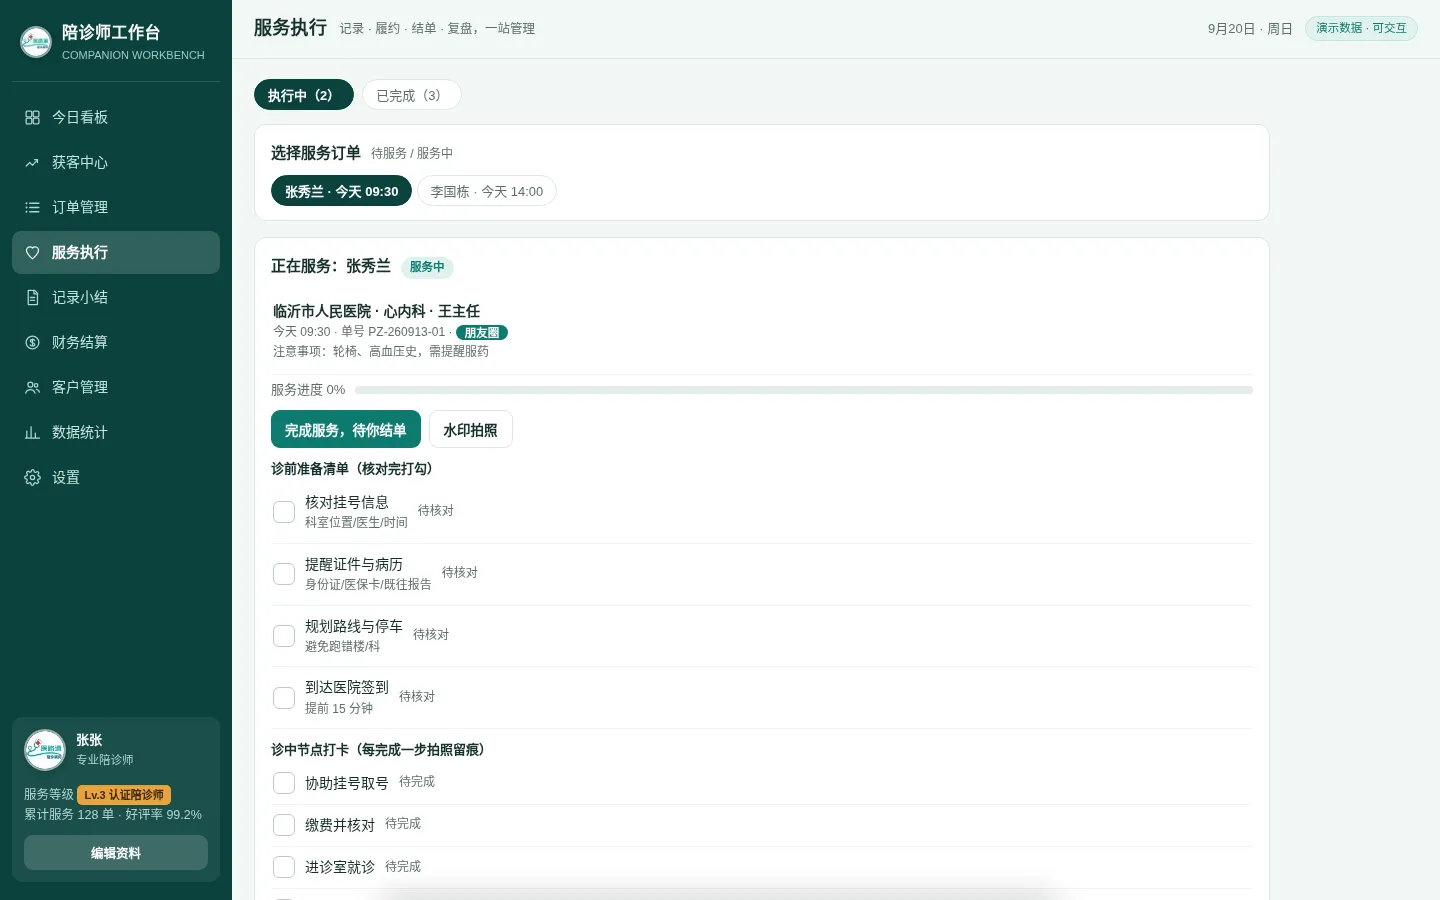Screen dimensions: 1440x900
Task: Click the 编辑资料 button
Action: pos(116,853)
